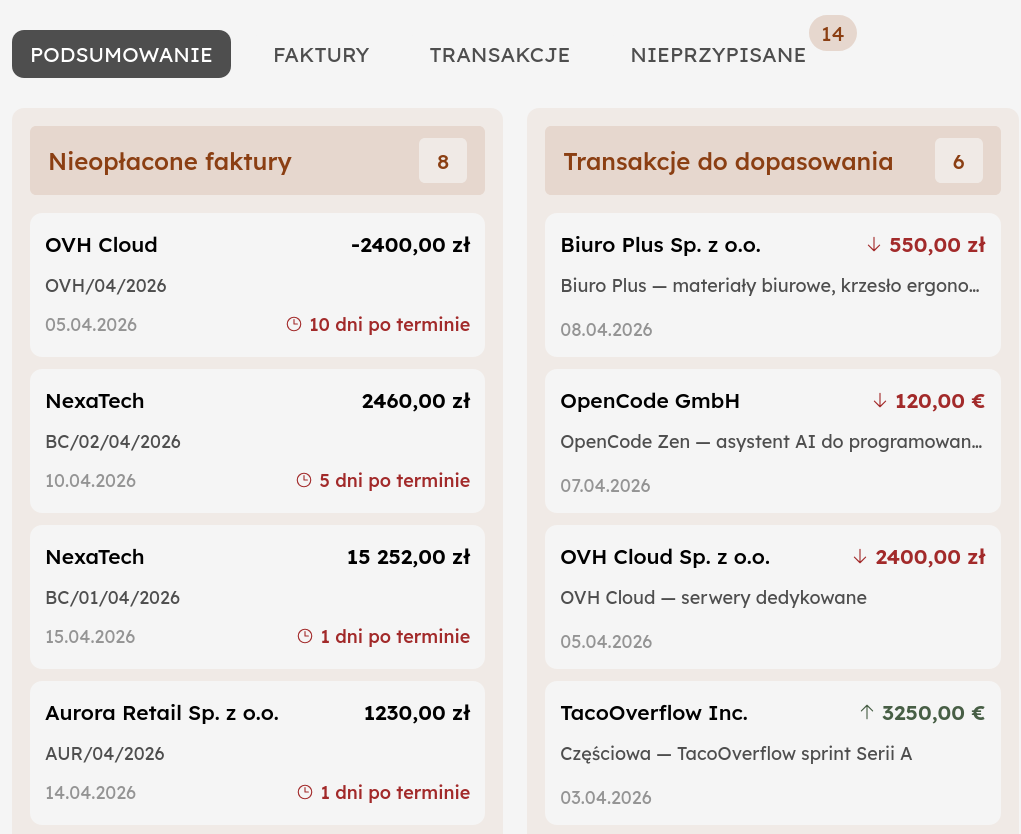Click the 10 dni po terminie label
This screenshot has width=1021, height=834.
[x=389, y=324]
